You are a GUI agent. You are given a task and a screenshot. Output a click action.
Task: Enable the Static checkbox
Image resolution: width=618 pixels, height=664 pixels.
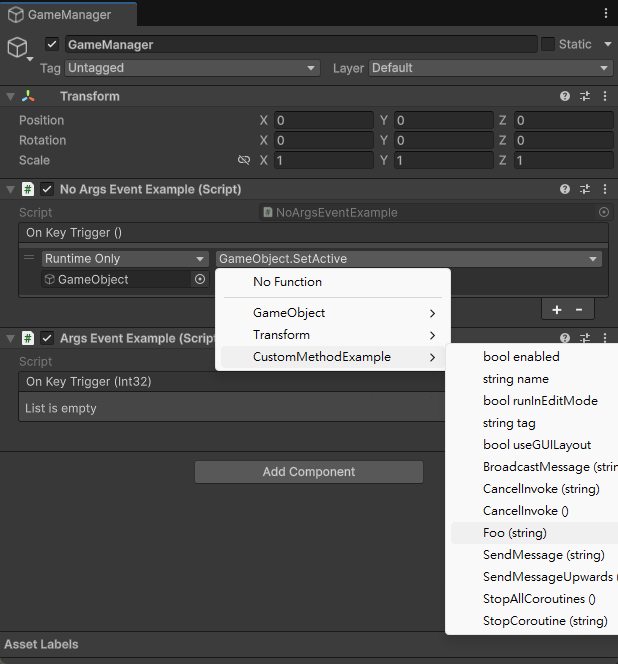[547, 44]
